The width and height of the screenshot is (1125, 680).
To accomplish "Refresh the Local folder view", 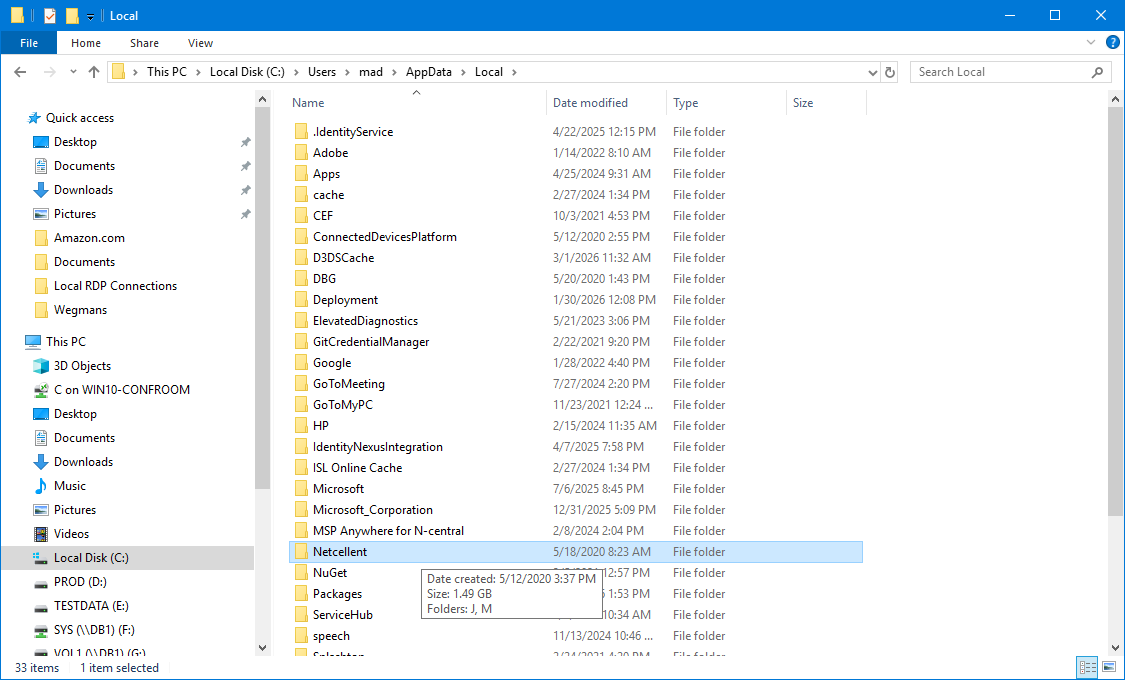I will (x=891, y=72).
